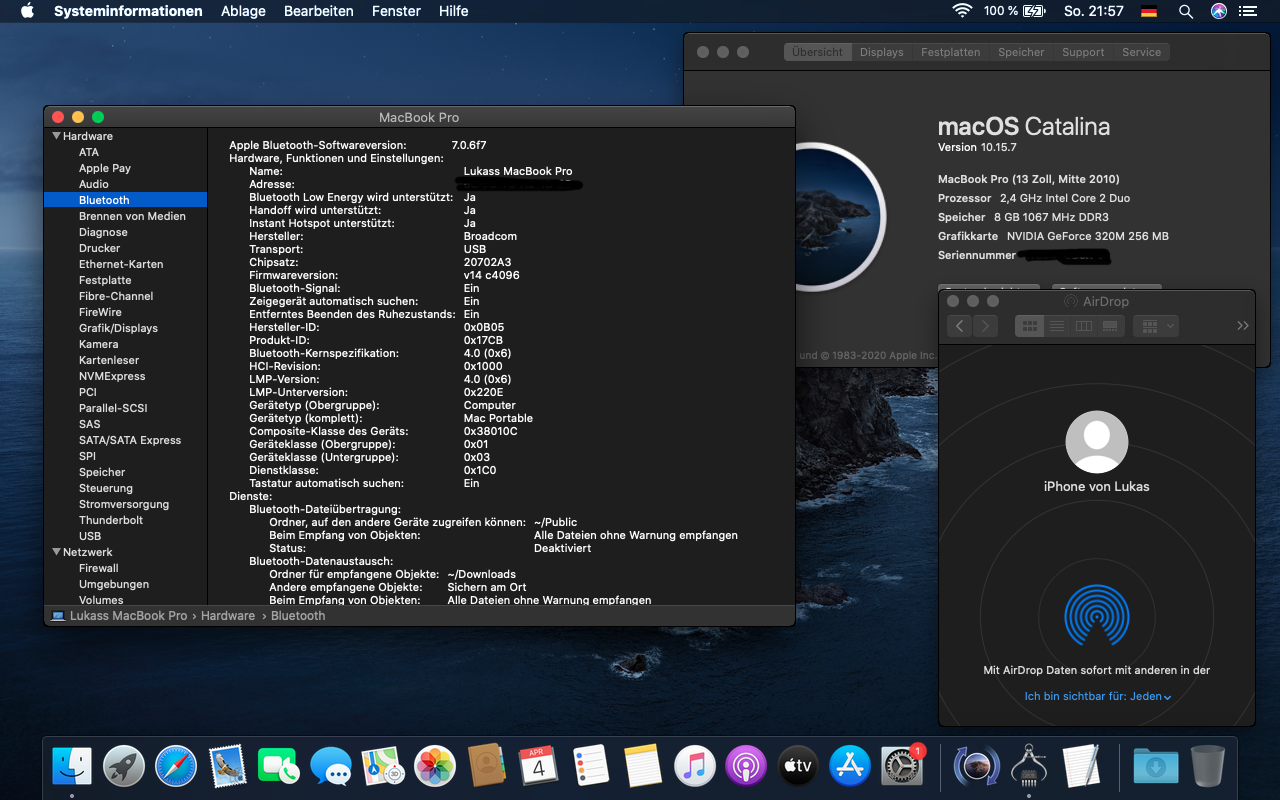Viewport: 1280px width, 800px height.
Task: Switch AirDrop to column view
Action: pyautogui.click(x=1083, y=326)
